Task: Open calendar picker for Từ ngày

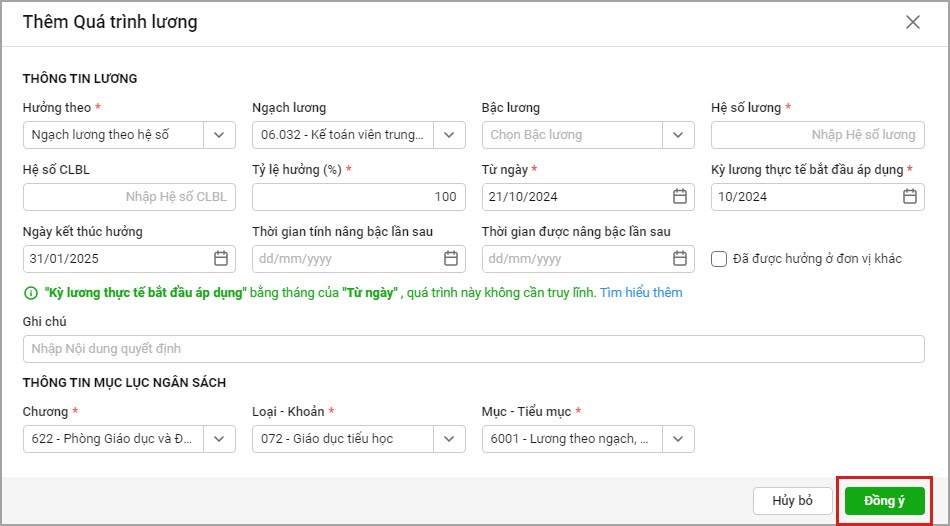Action: tap(680, 197)
